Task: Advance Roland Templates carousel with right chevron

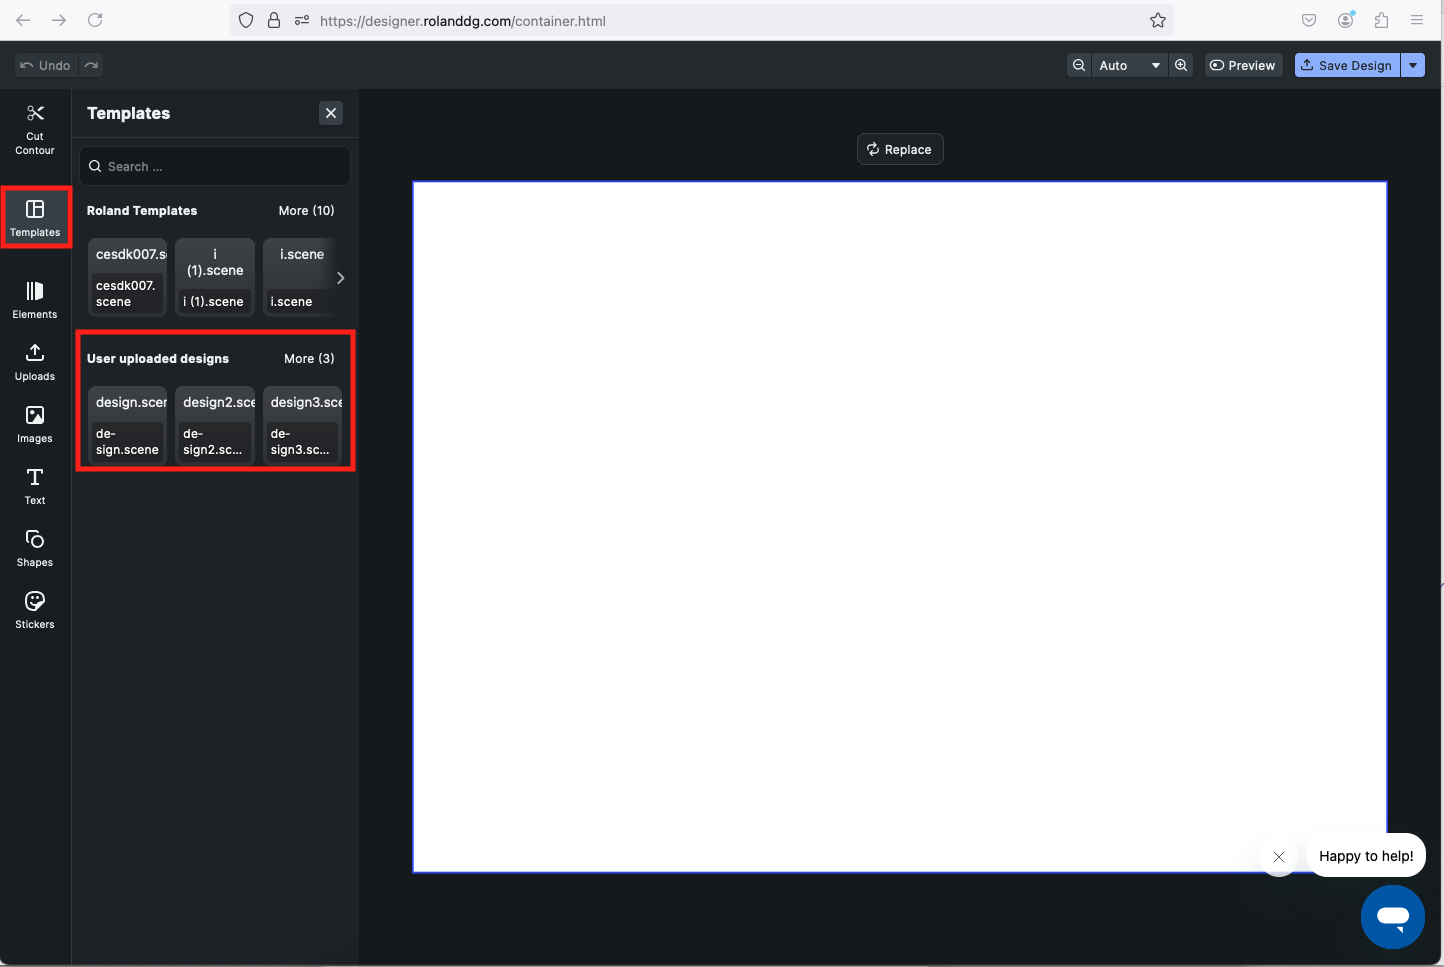Action: click(x=341, y=278)
